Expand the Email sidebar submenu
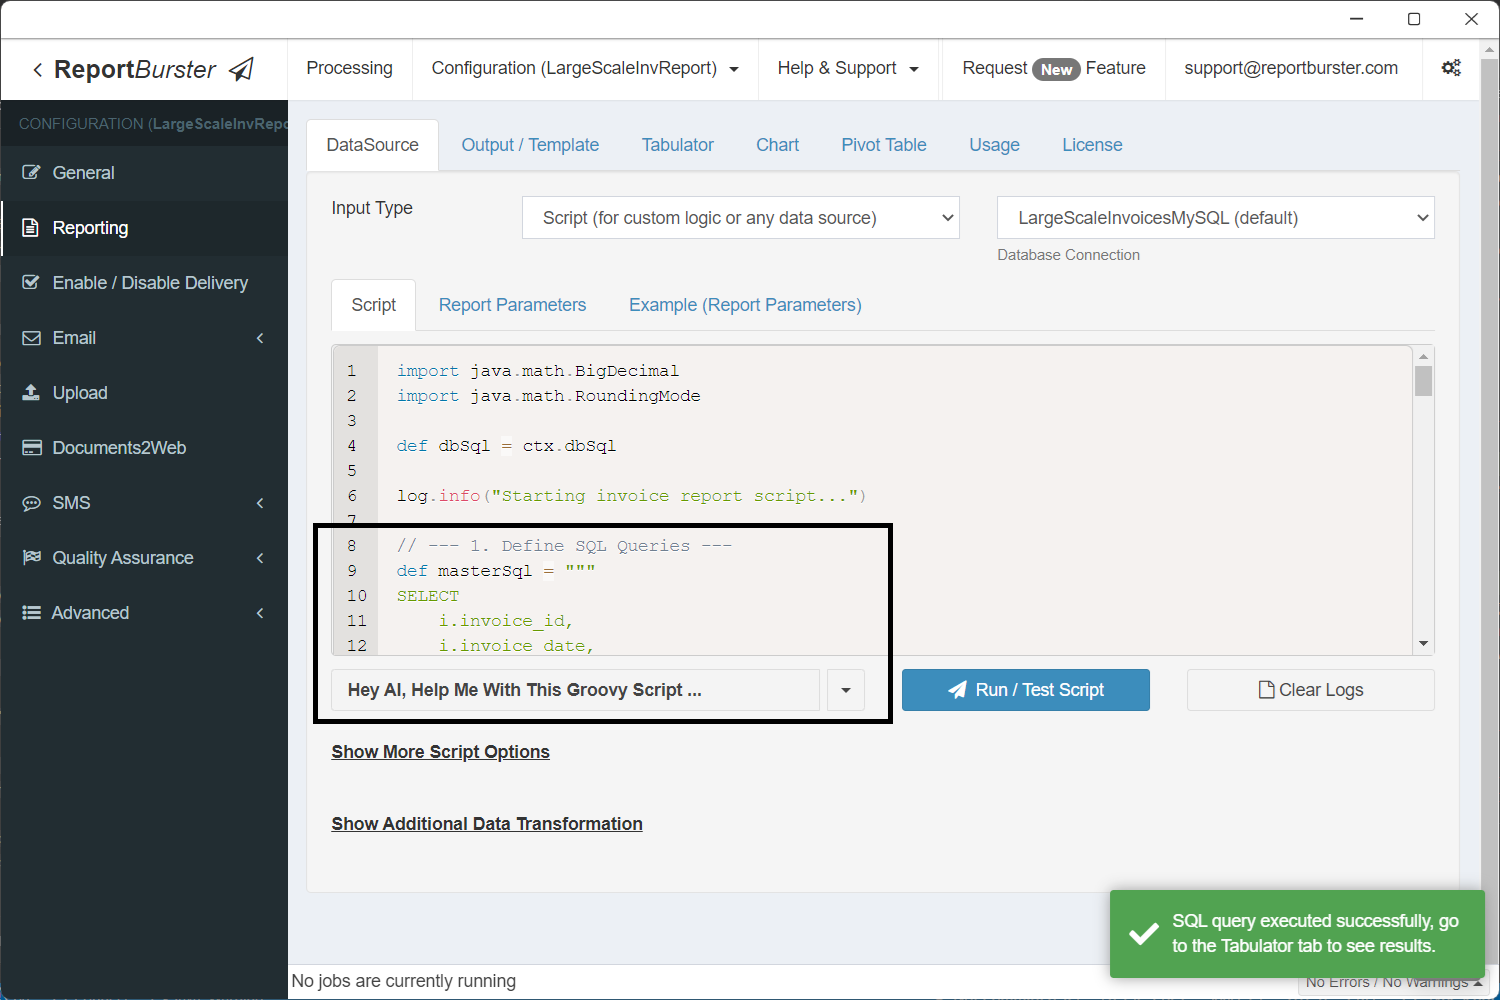This screenshot has width=1500, height=1000. pyautogui.click(x=259, y=338)
